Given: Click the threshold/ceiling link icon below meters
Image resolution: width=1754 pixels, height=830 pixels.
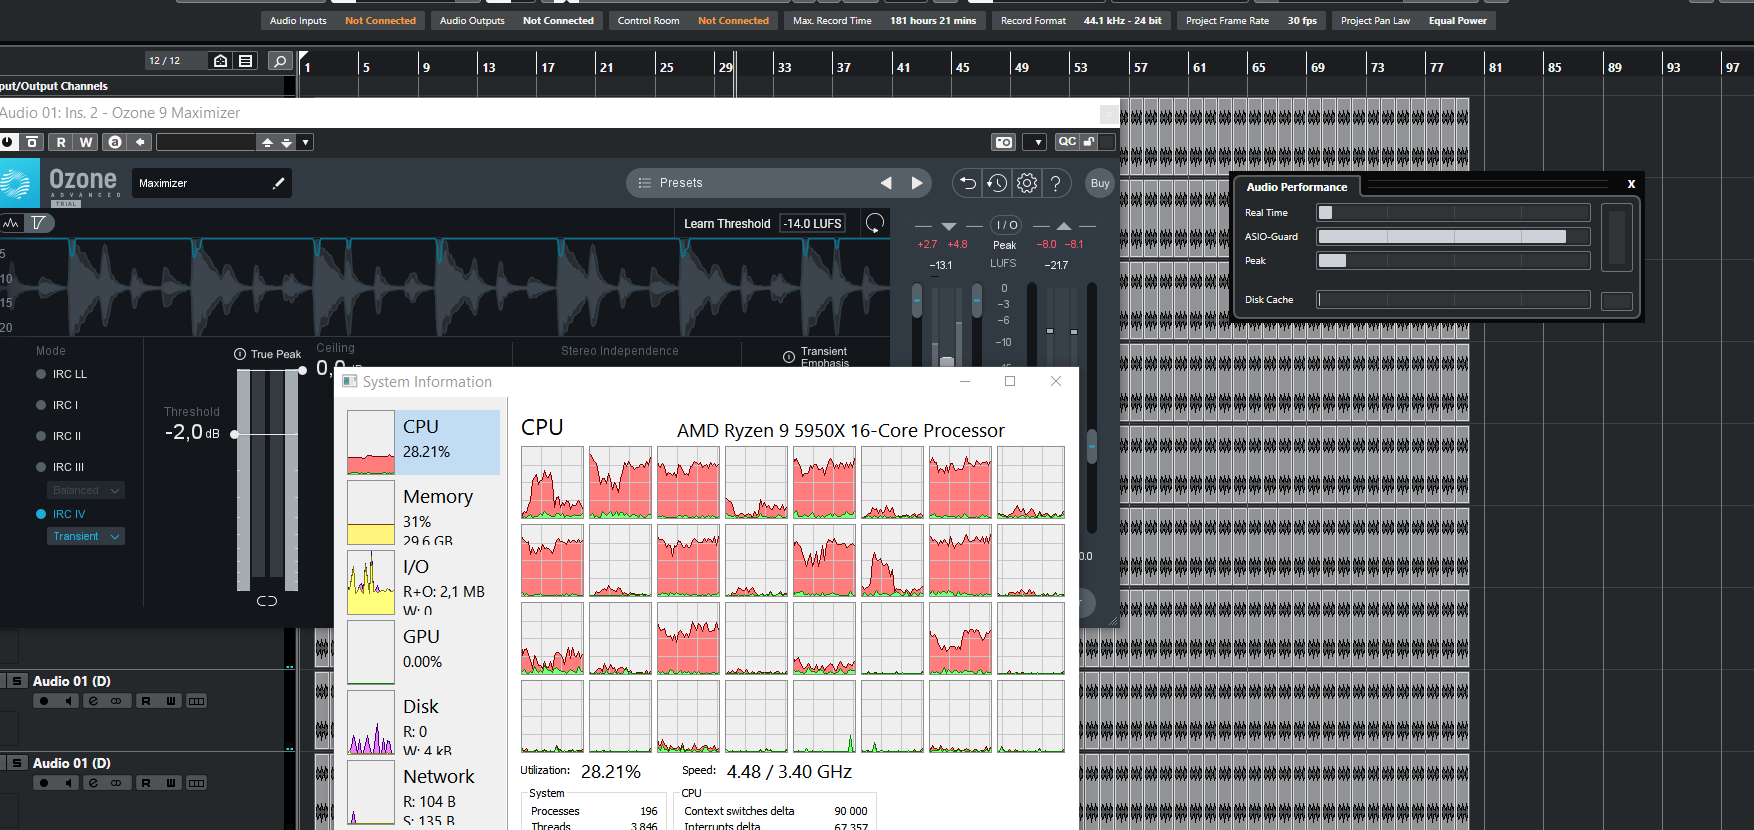Looking at the screenshot, I should (x=267, y=601).
